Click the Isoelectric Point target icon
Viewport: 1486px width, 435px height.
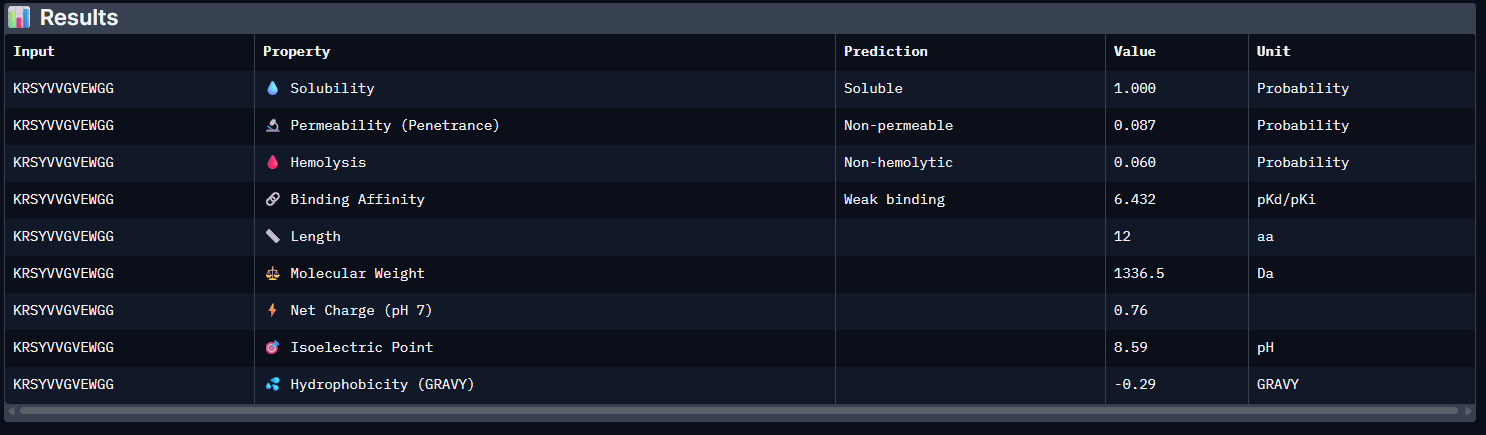click(272, 347)
